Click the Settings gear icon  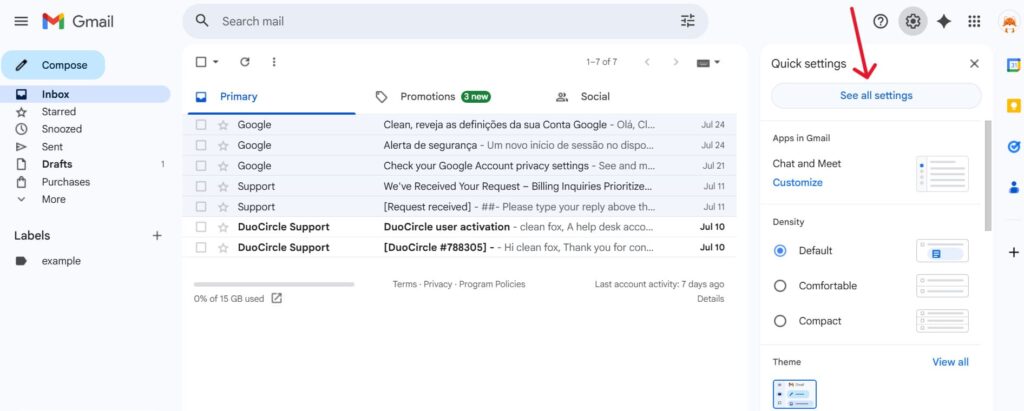point(912,22)
